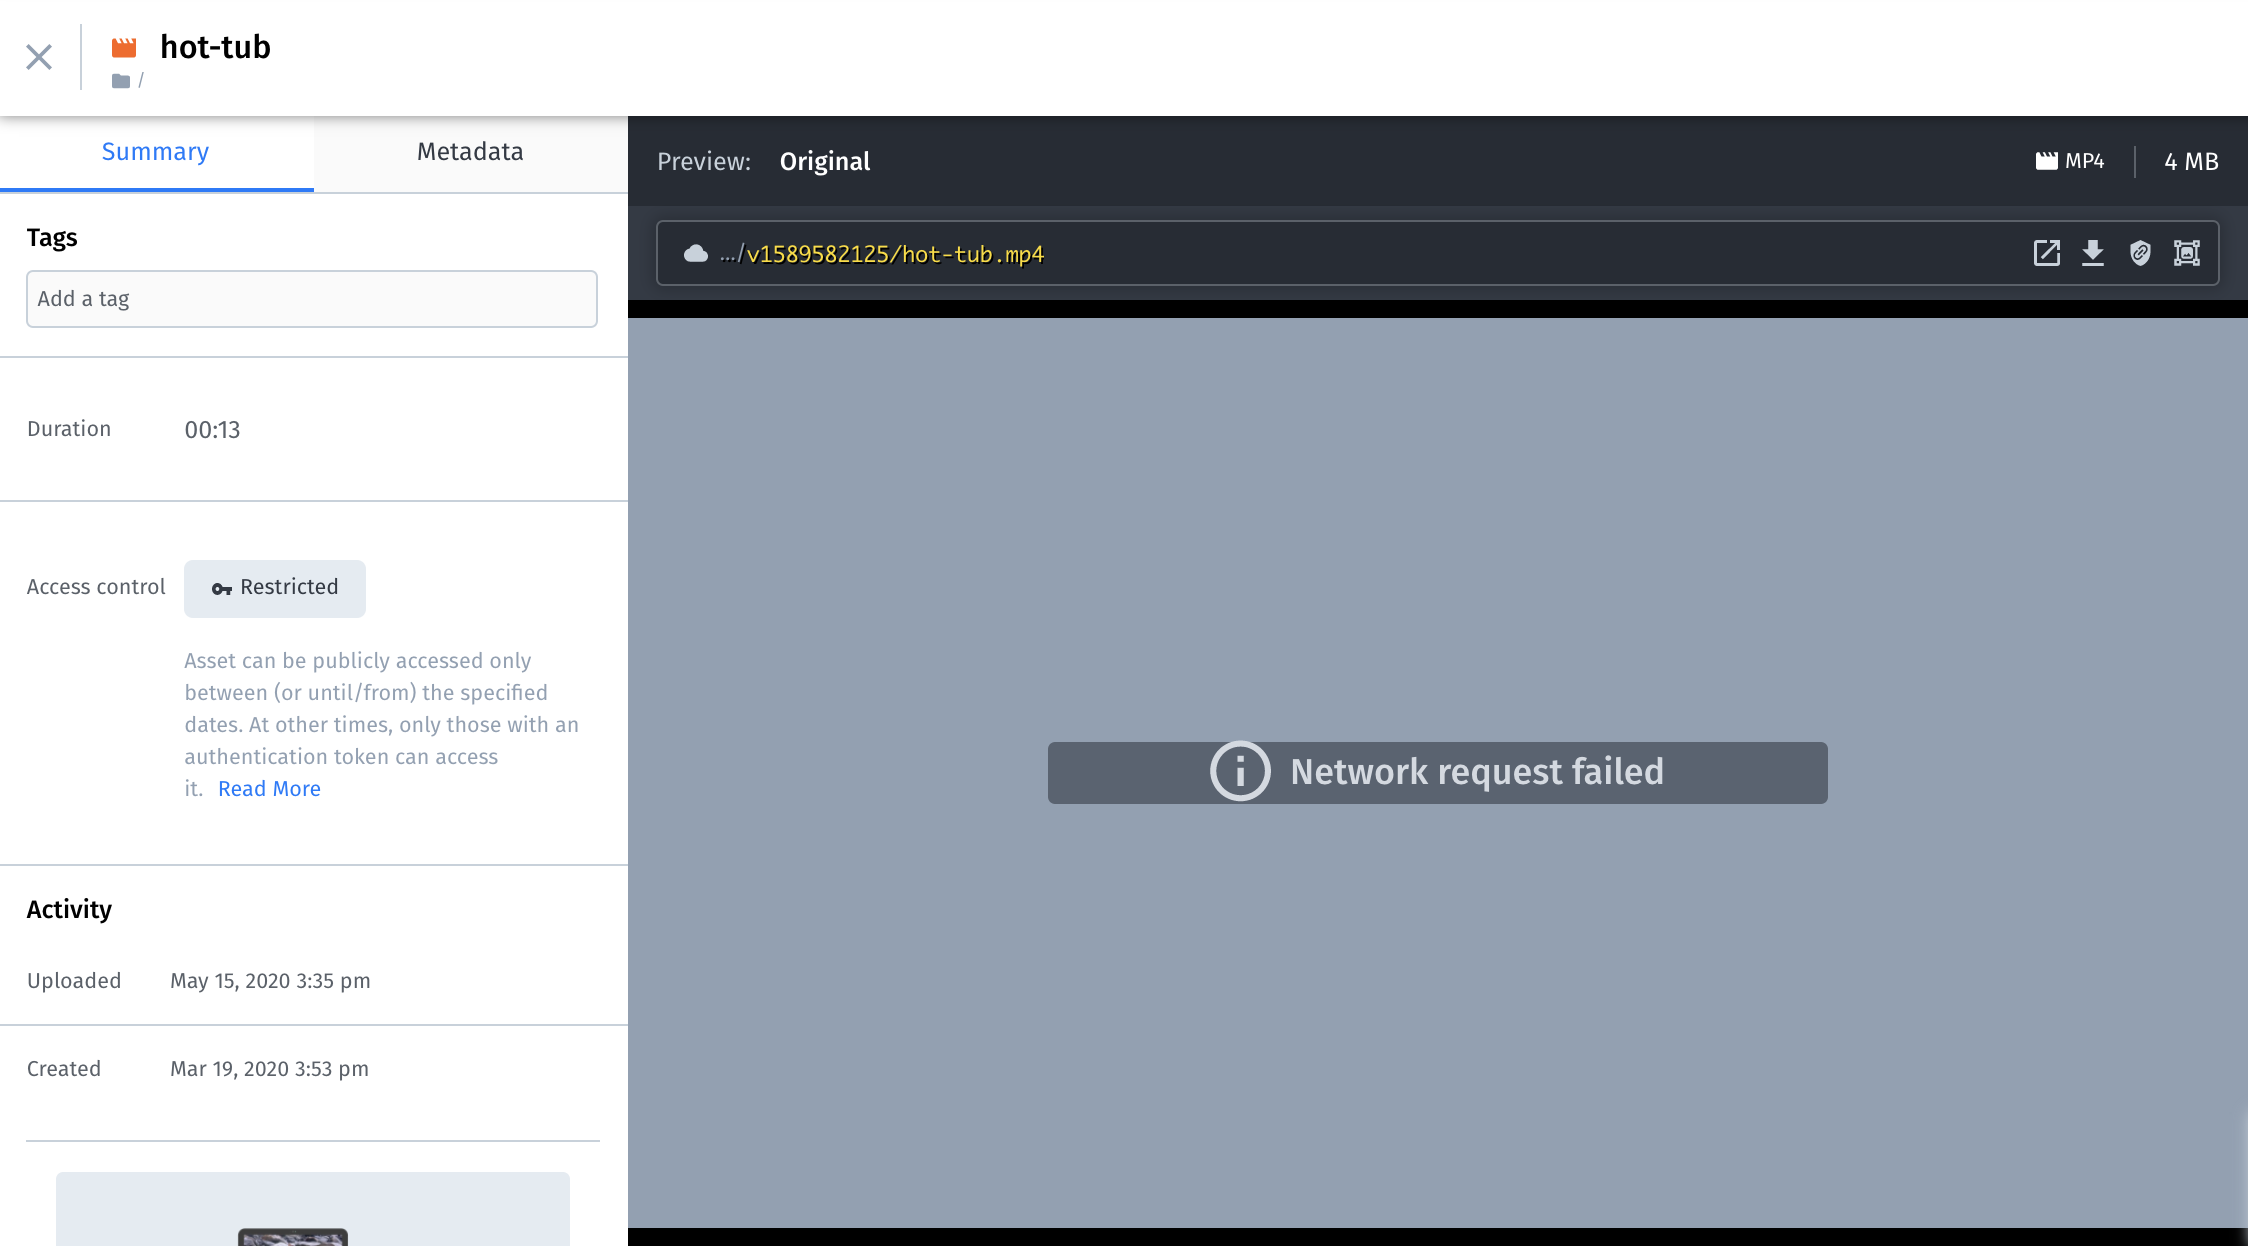Click the key icon on the Restricted badge
Viewport: 2248px width, 1246px height.
click(x=220, y=588)
